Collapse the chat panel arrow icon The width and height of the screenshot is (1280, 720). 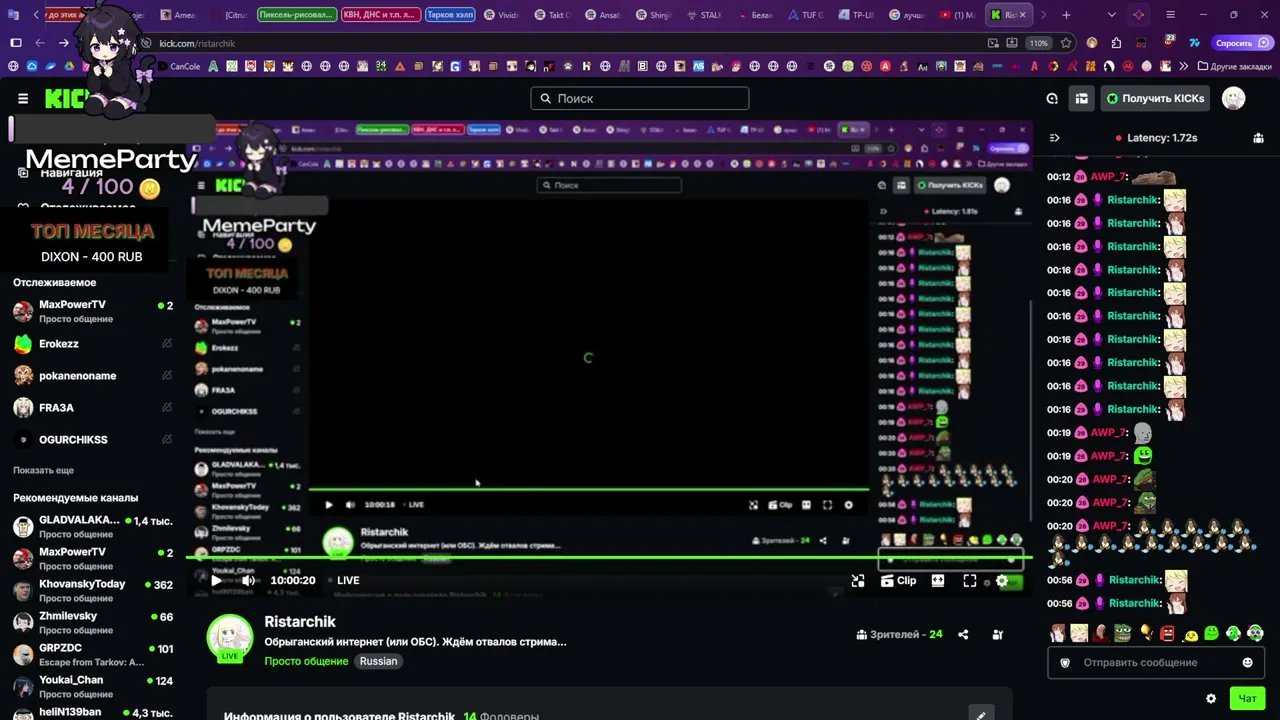click(x=1054, y=138)
